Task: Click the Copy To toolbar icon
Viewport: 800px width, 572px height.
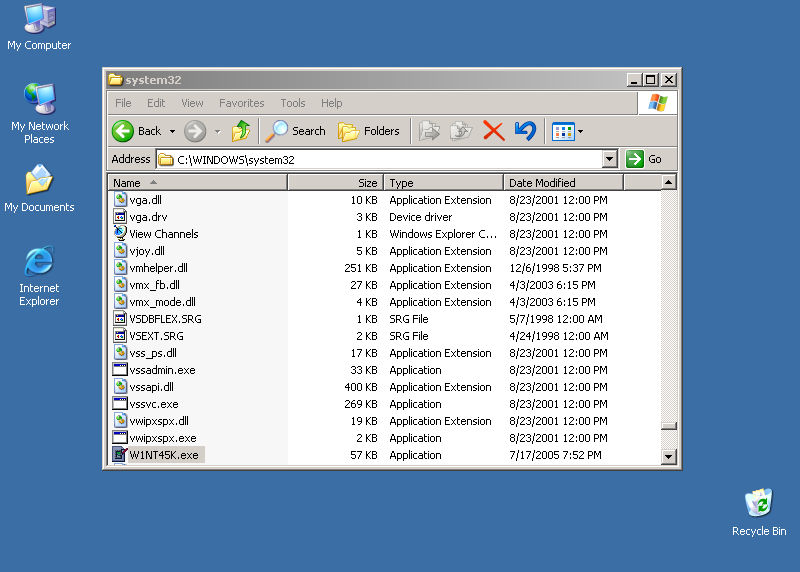Action: (x=461, y=131)
